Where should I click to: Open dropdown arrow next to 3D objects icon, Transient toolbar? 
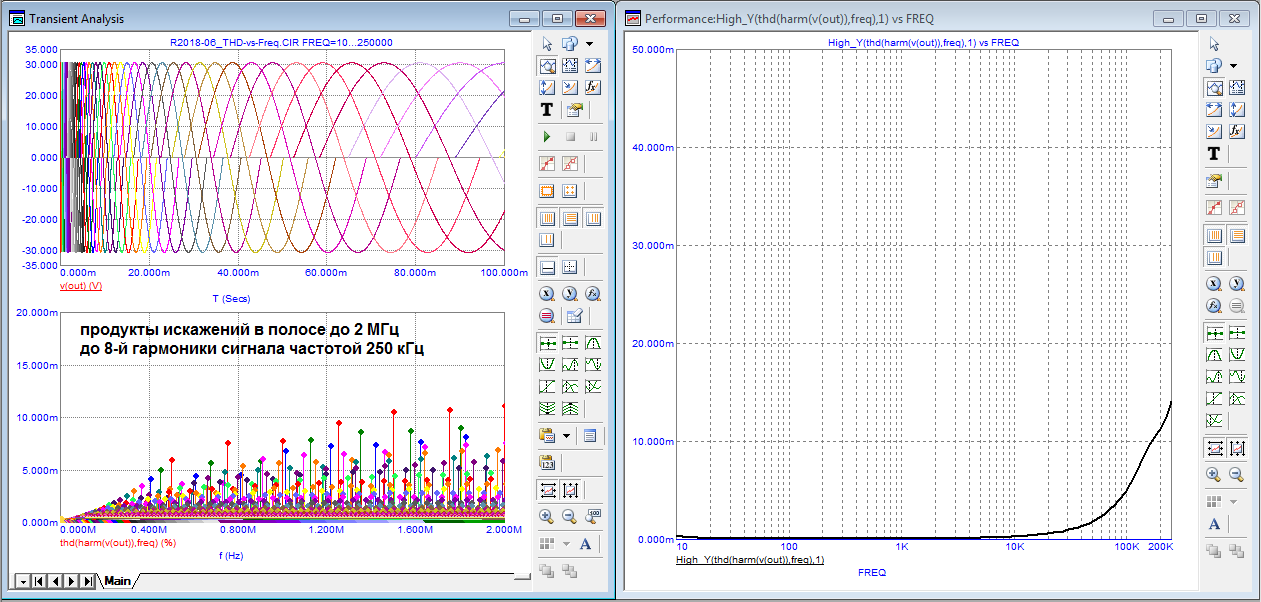589,44
